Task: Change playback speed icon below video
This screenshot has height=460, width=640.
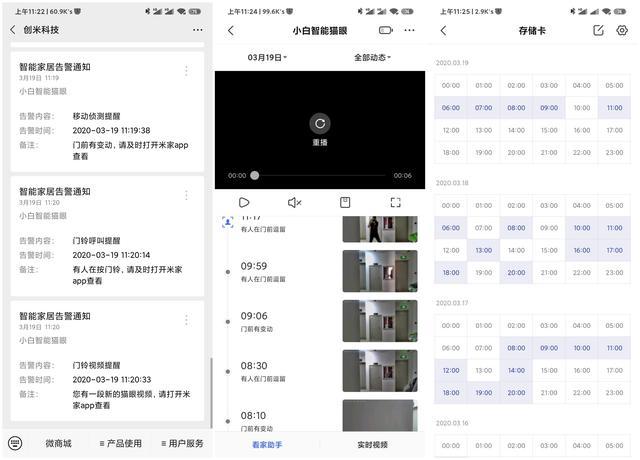Action: (x=244, y=202)
